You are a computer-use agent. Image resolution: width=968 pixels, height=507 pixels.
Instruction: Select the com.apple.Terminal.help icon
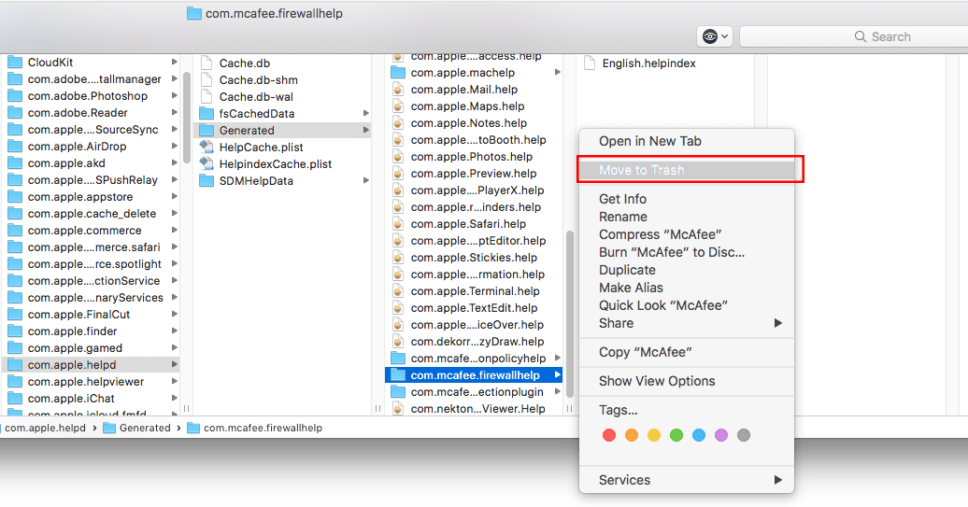coord(398,291)
